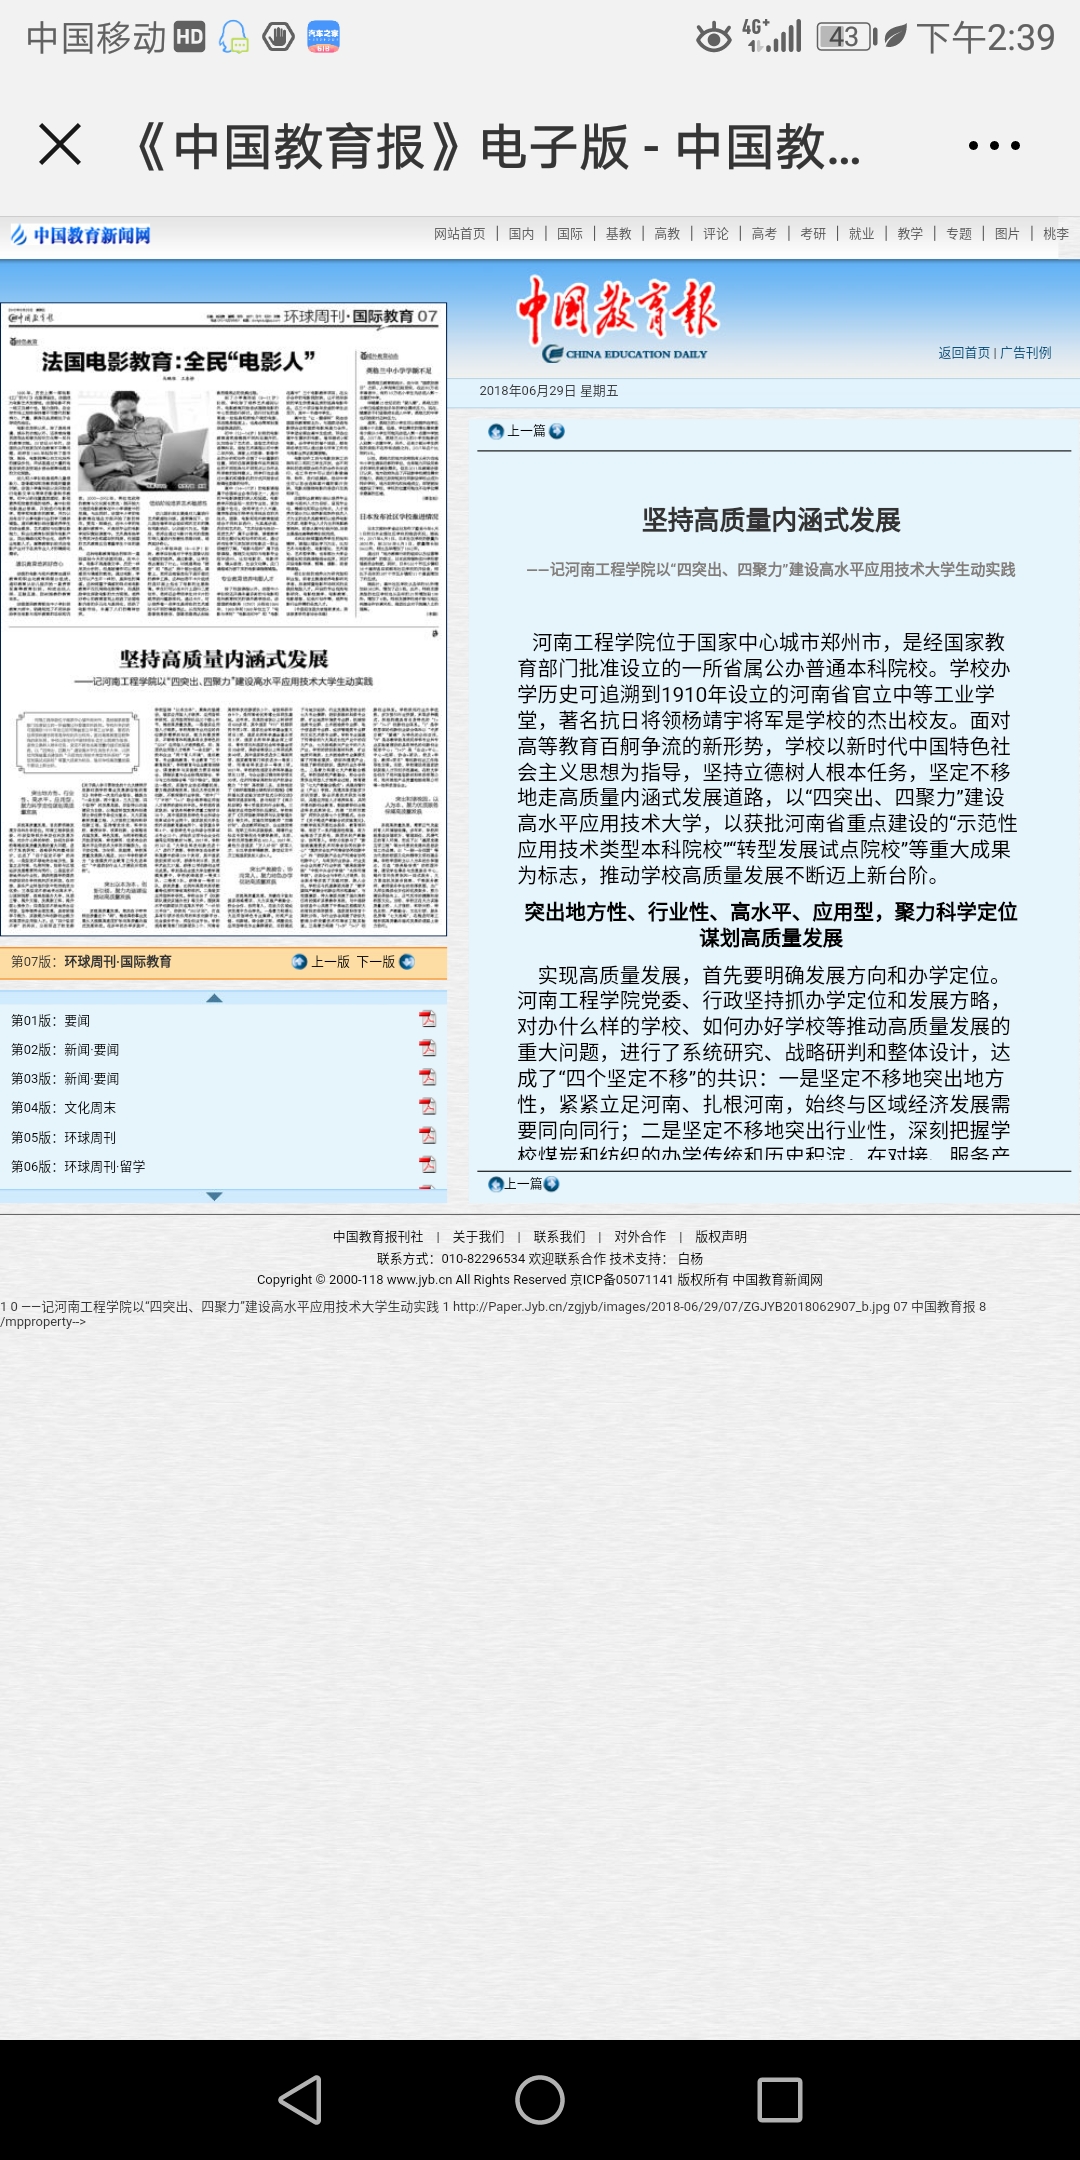Open 高考 section in navigation
The width and height of the screenshot is (1080, 2160).
click(x=764, y=234)
